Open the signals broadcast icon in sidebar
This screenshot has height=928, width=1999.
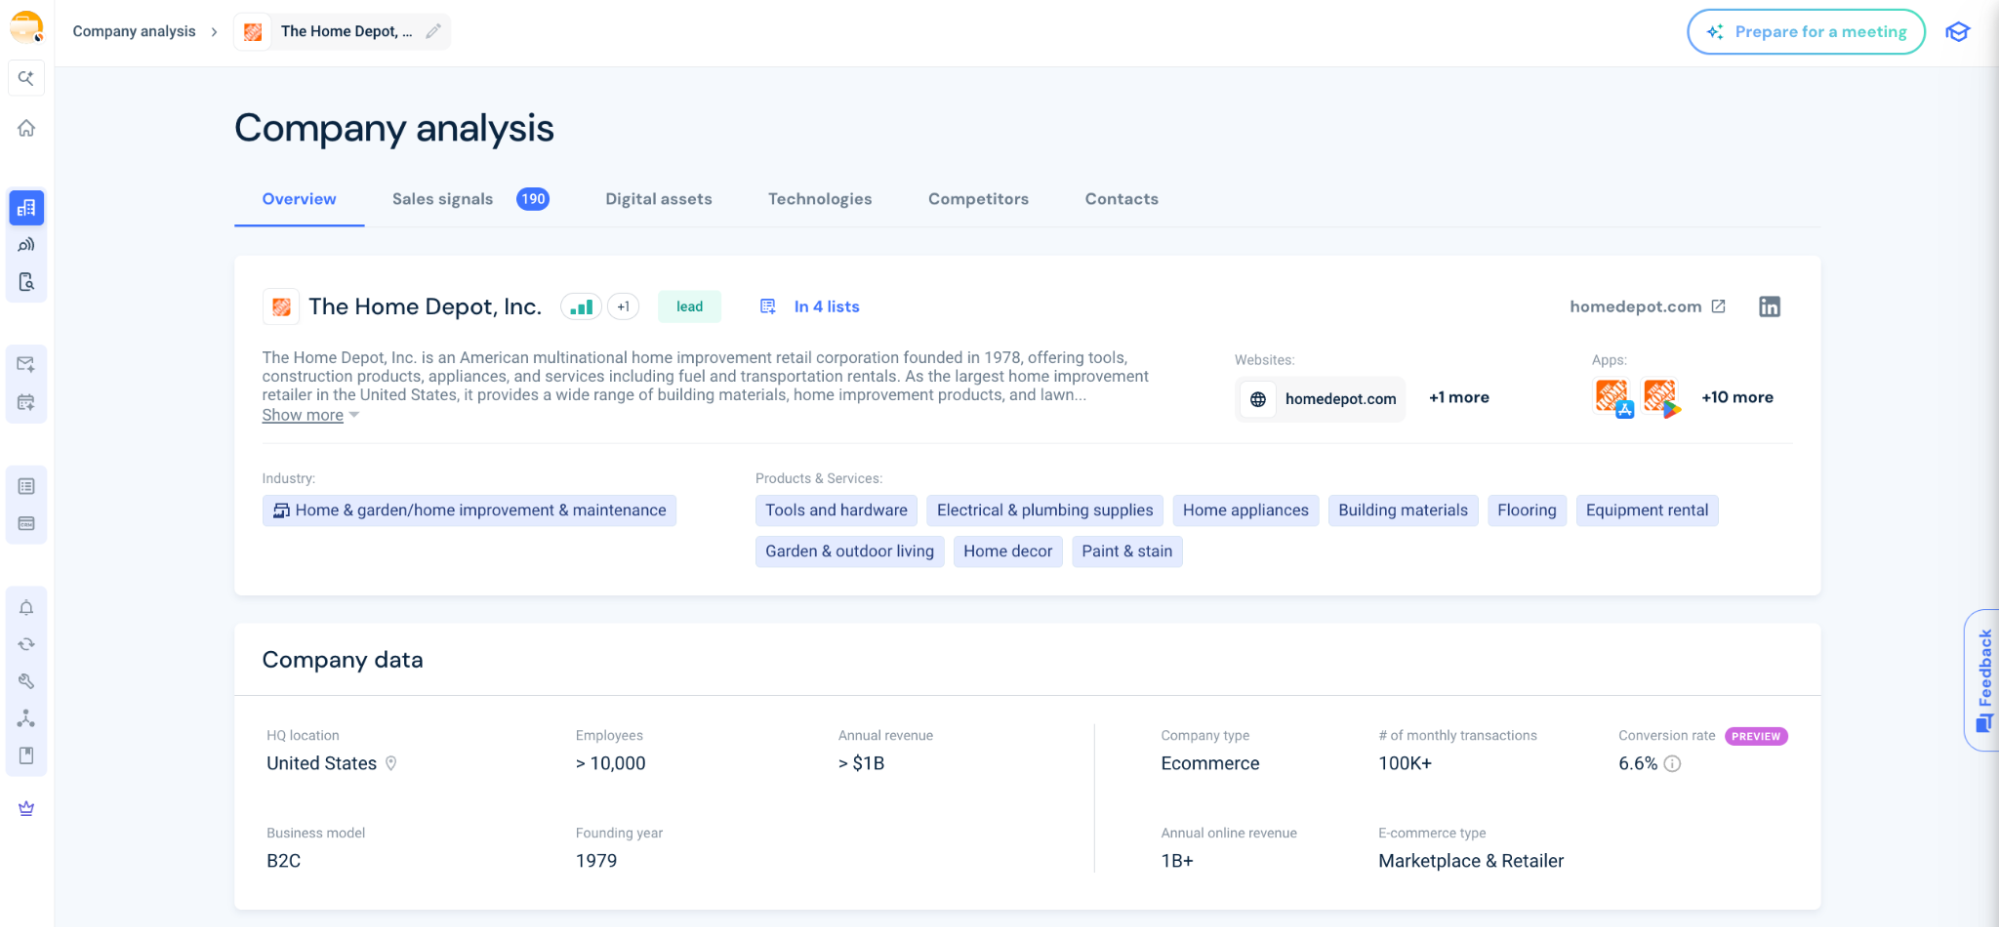(x=26, y=245)
